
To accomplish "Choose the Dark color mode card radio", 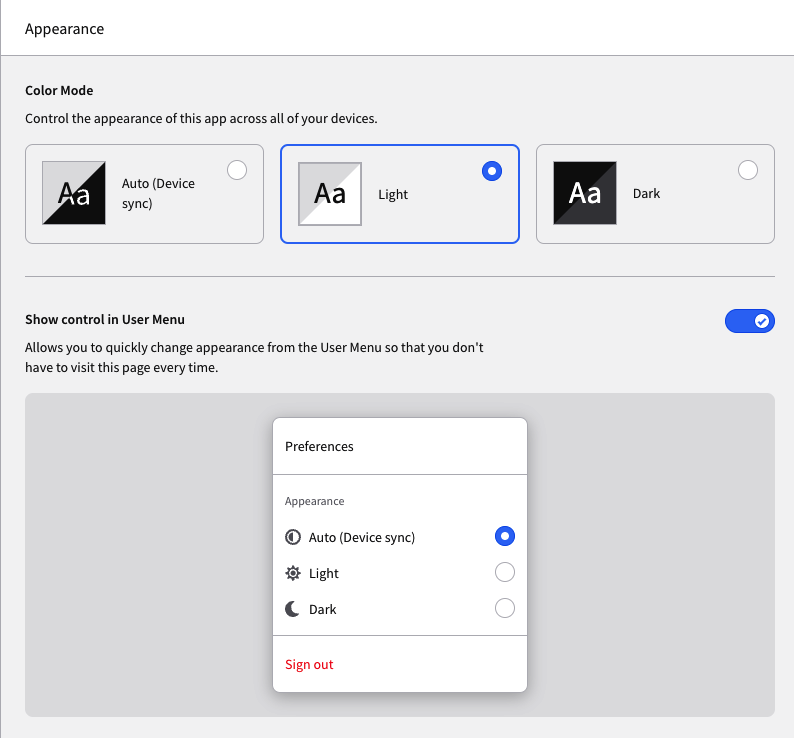I will tap(748, 170).
